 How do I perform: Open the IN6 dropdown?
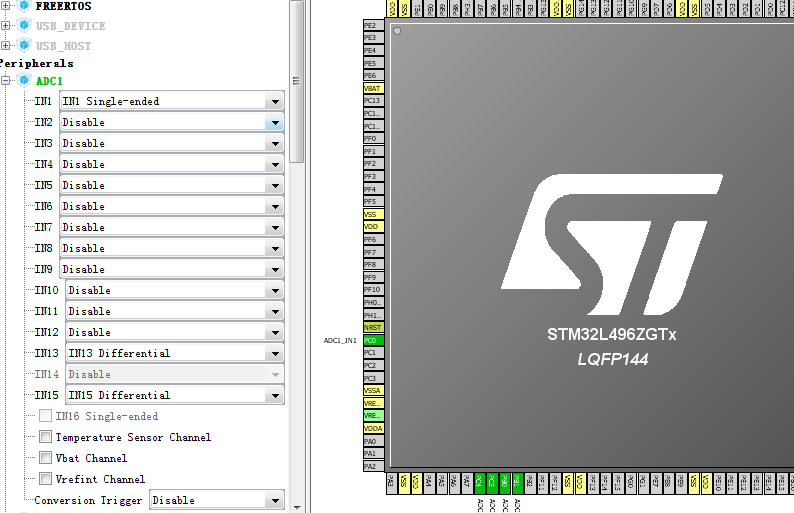coord(172,207)
